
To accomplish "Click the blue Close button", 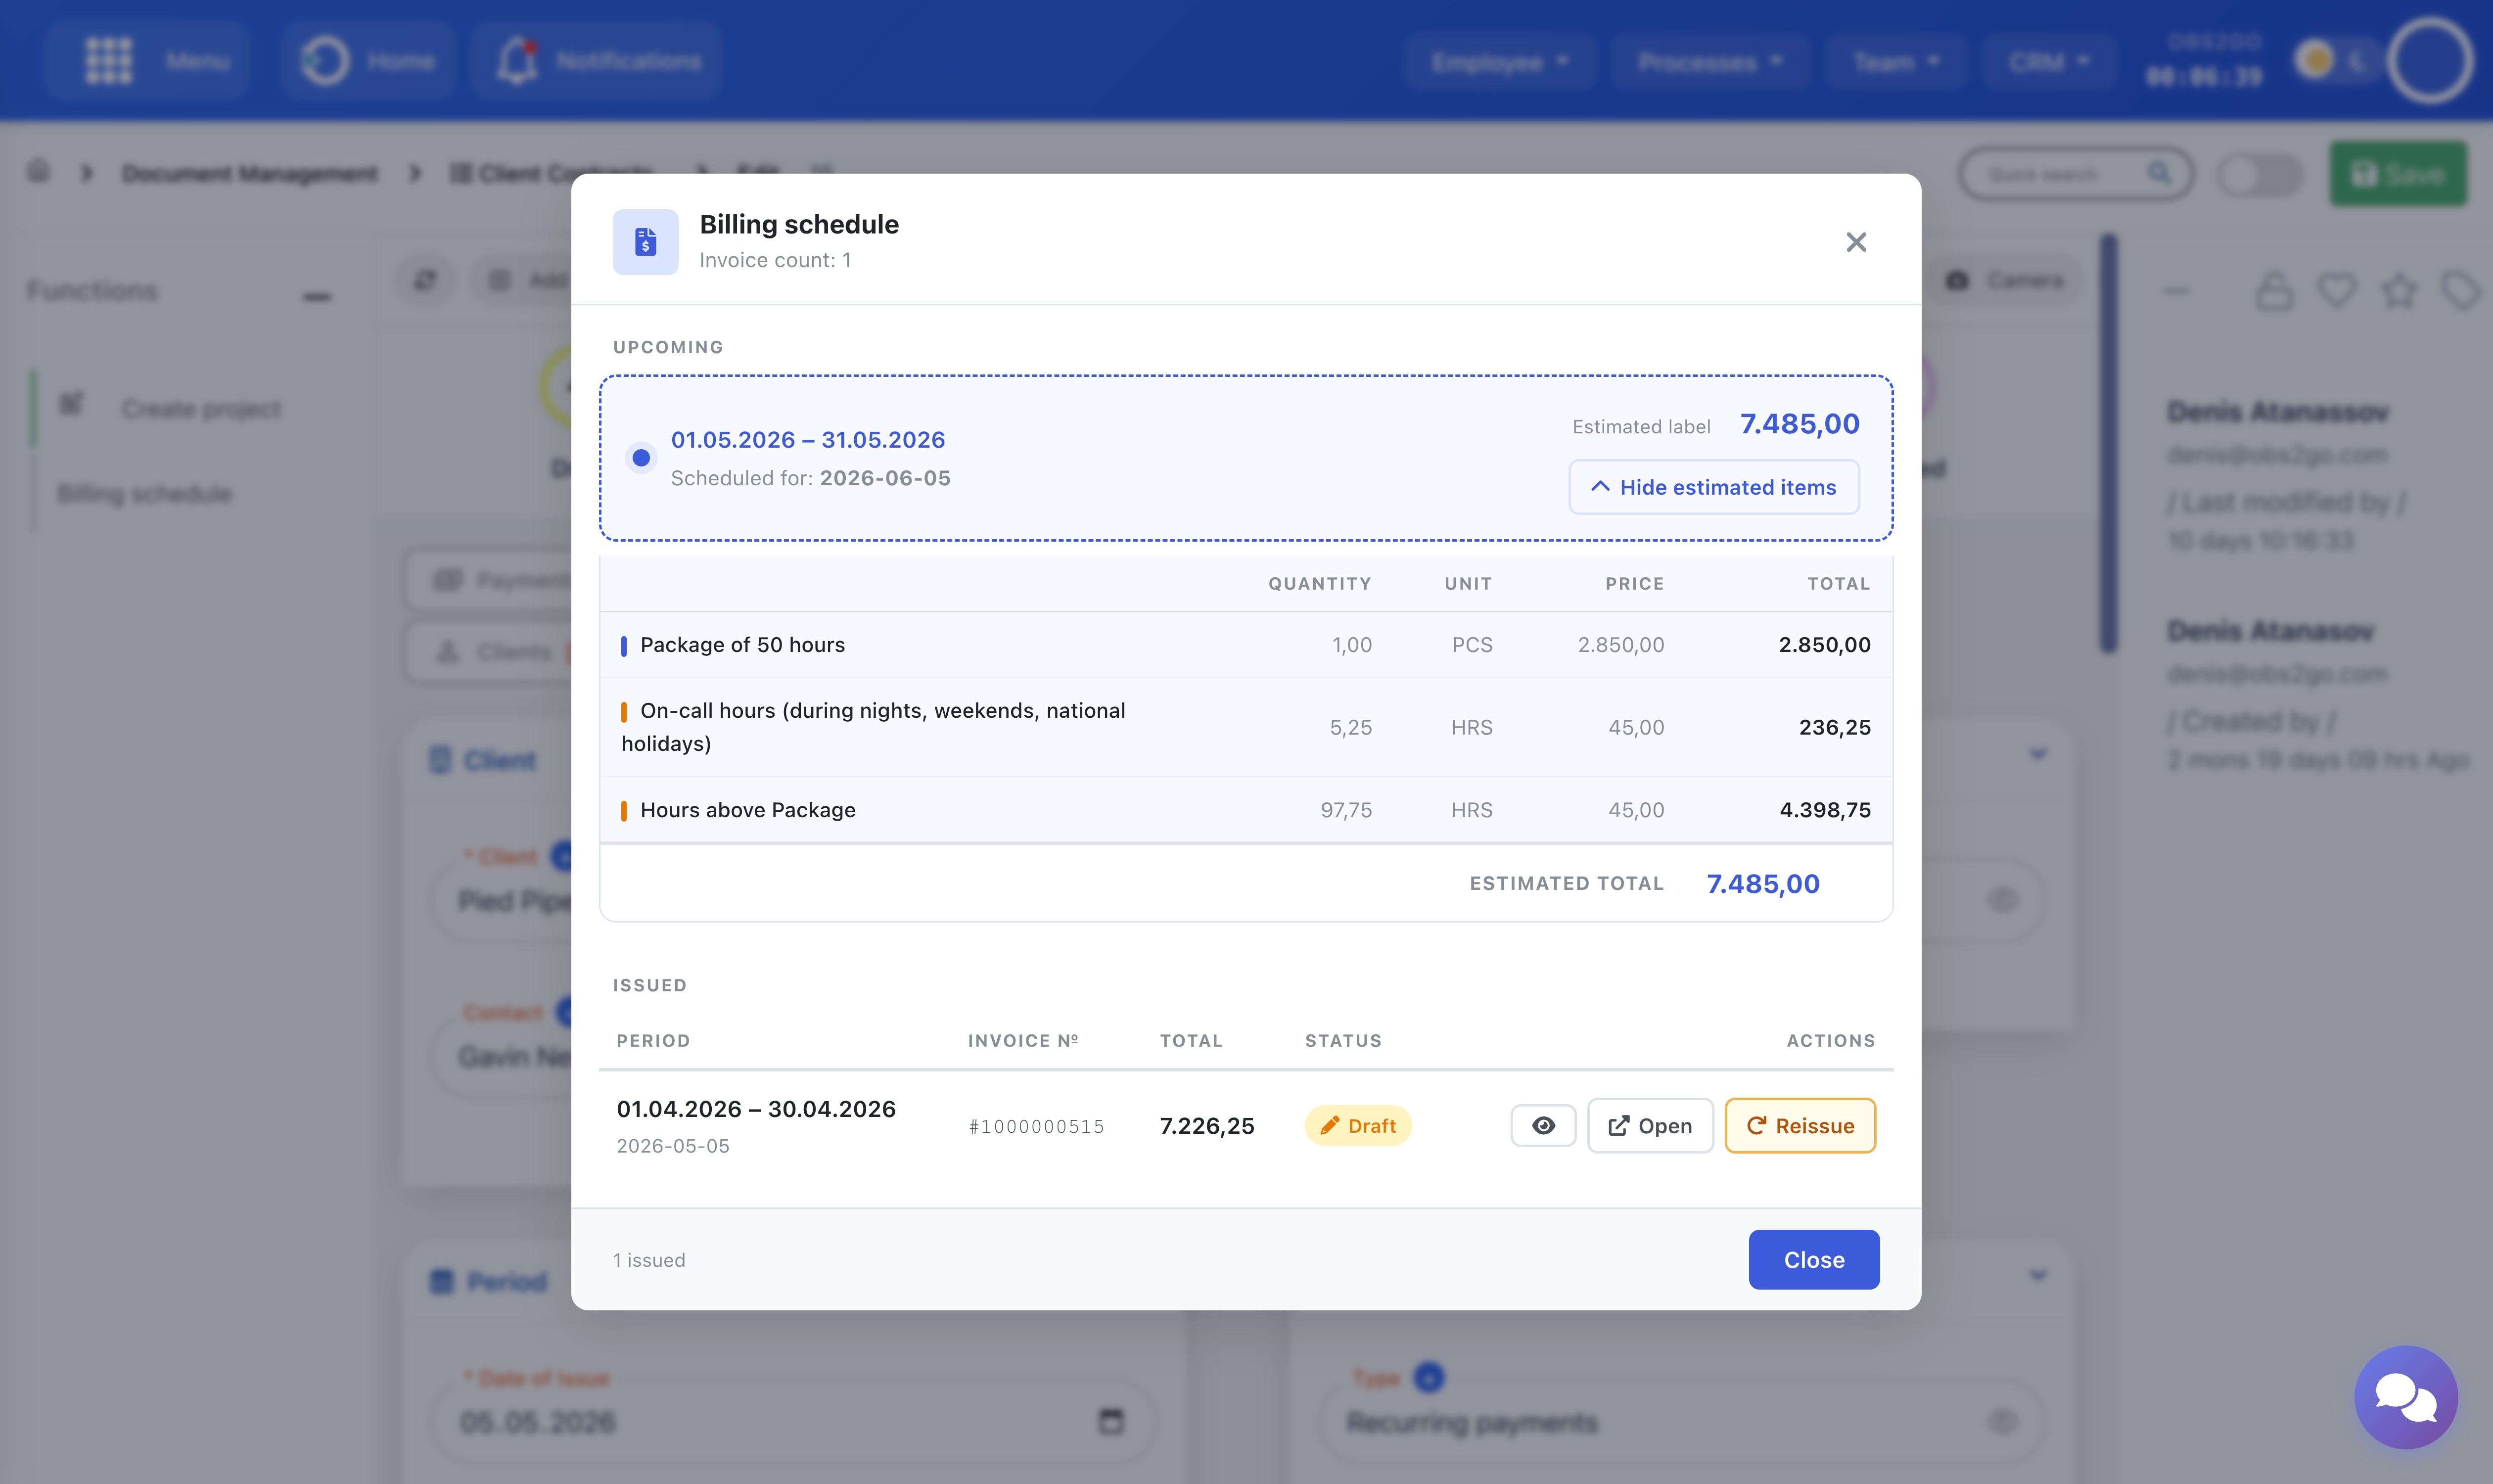I will [x=1813, y=1260].
